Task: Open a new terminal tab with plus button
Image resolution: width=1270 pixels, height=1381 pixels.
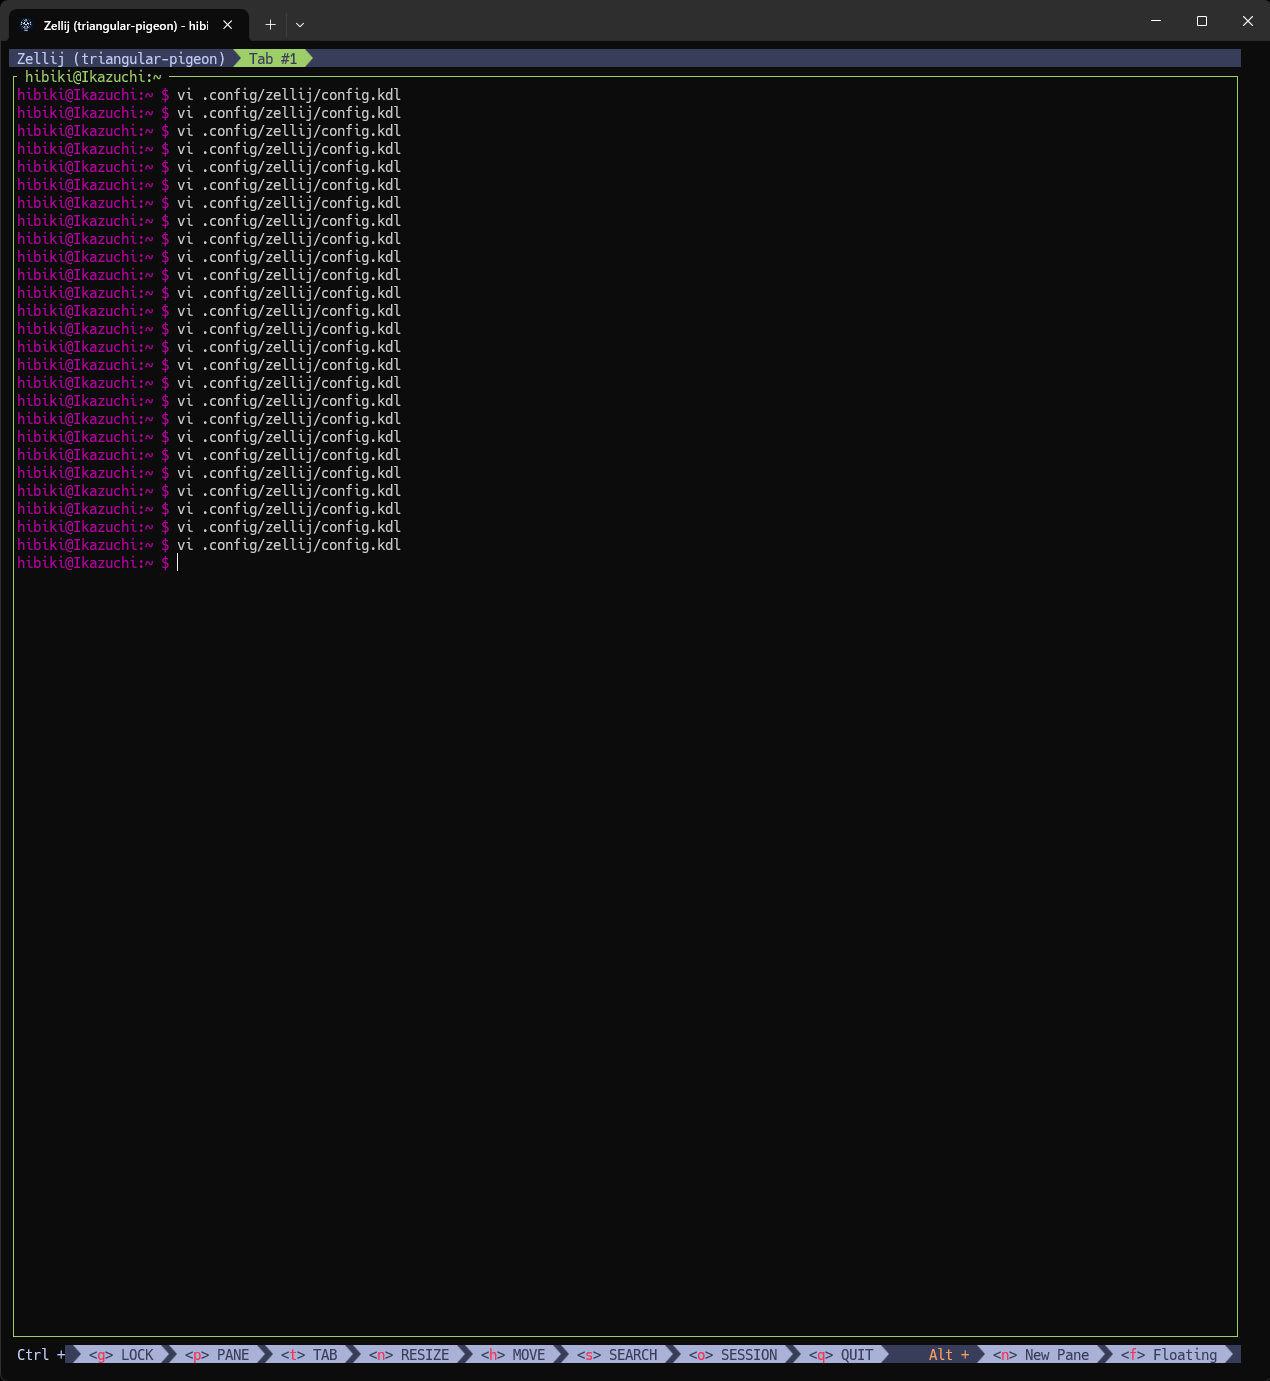Action: pos(270,24)
